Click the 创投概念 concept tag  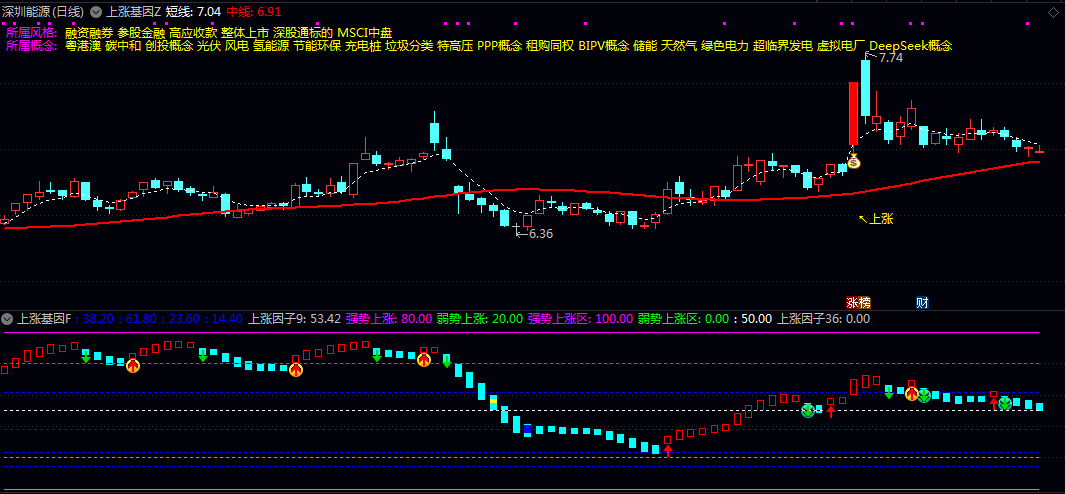[169, 46]
